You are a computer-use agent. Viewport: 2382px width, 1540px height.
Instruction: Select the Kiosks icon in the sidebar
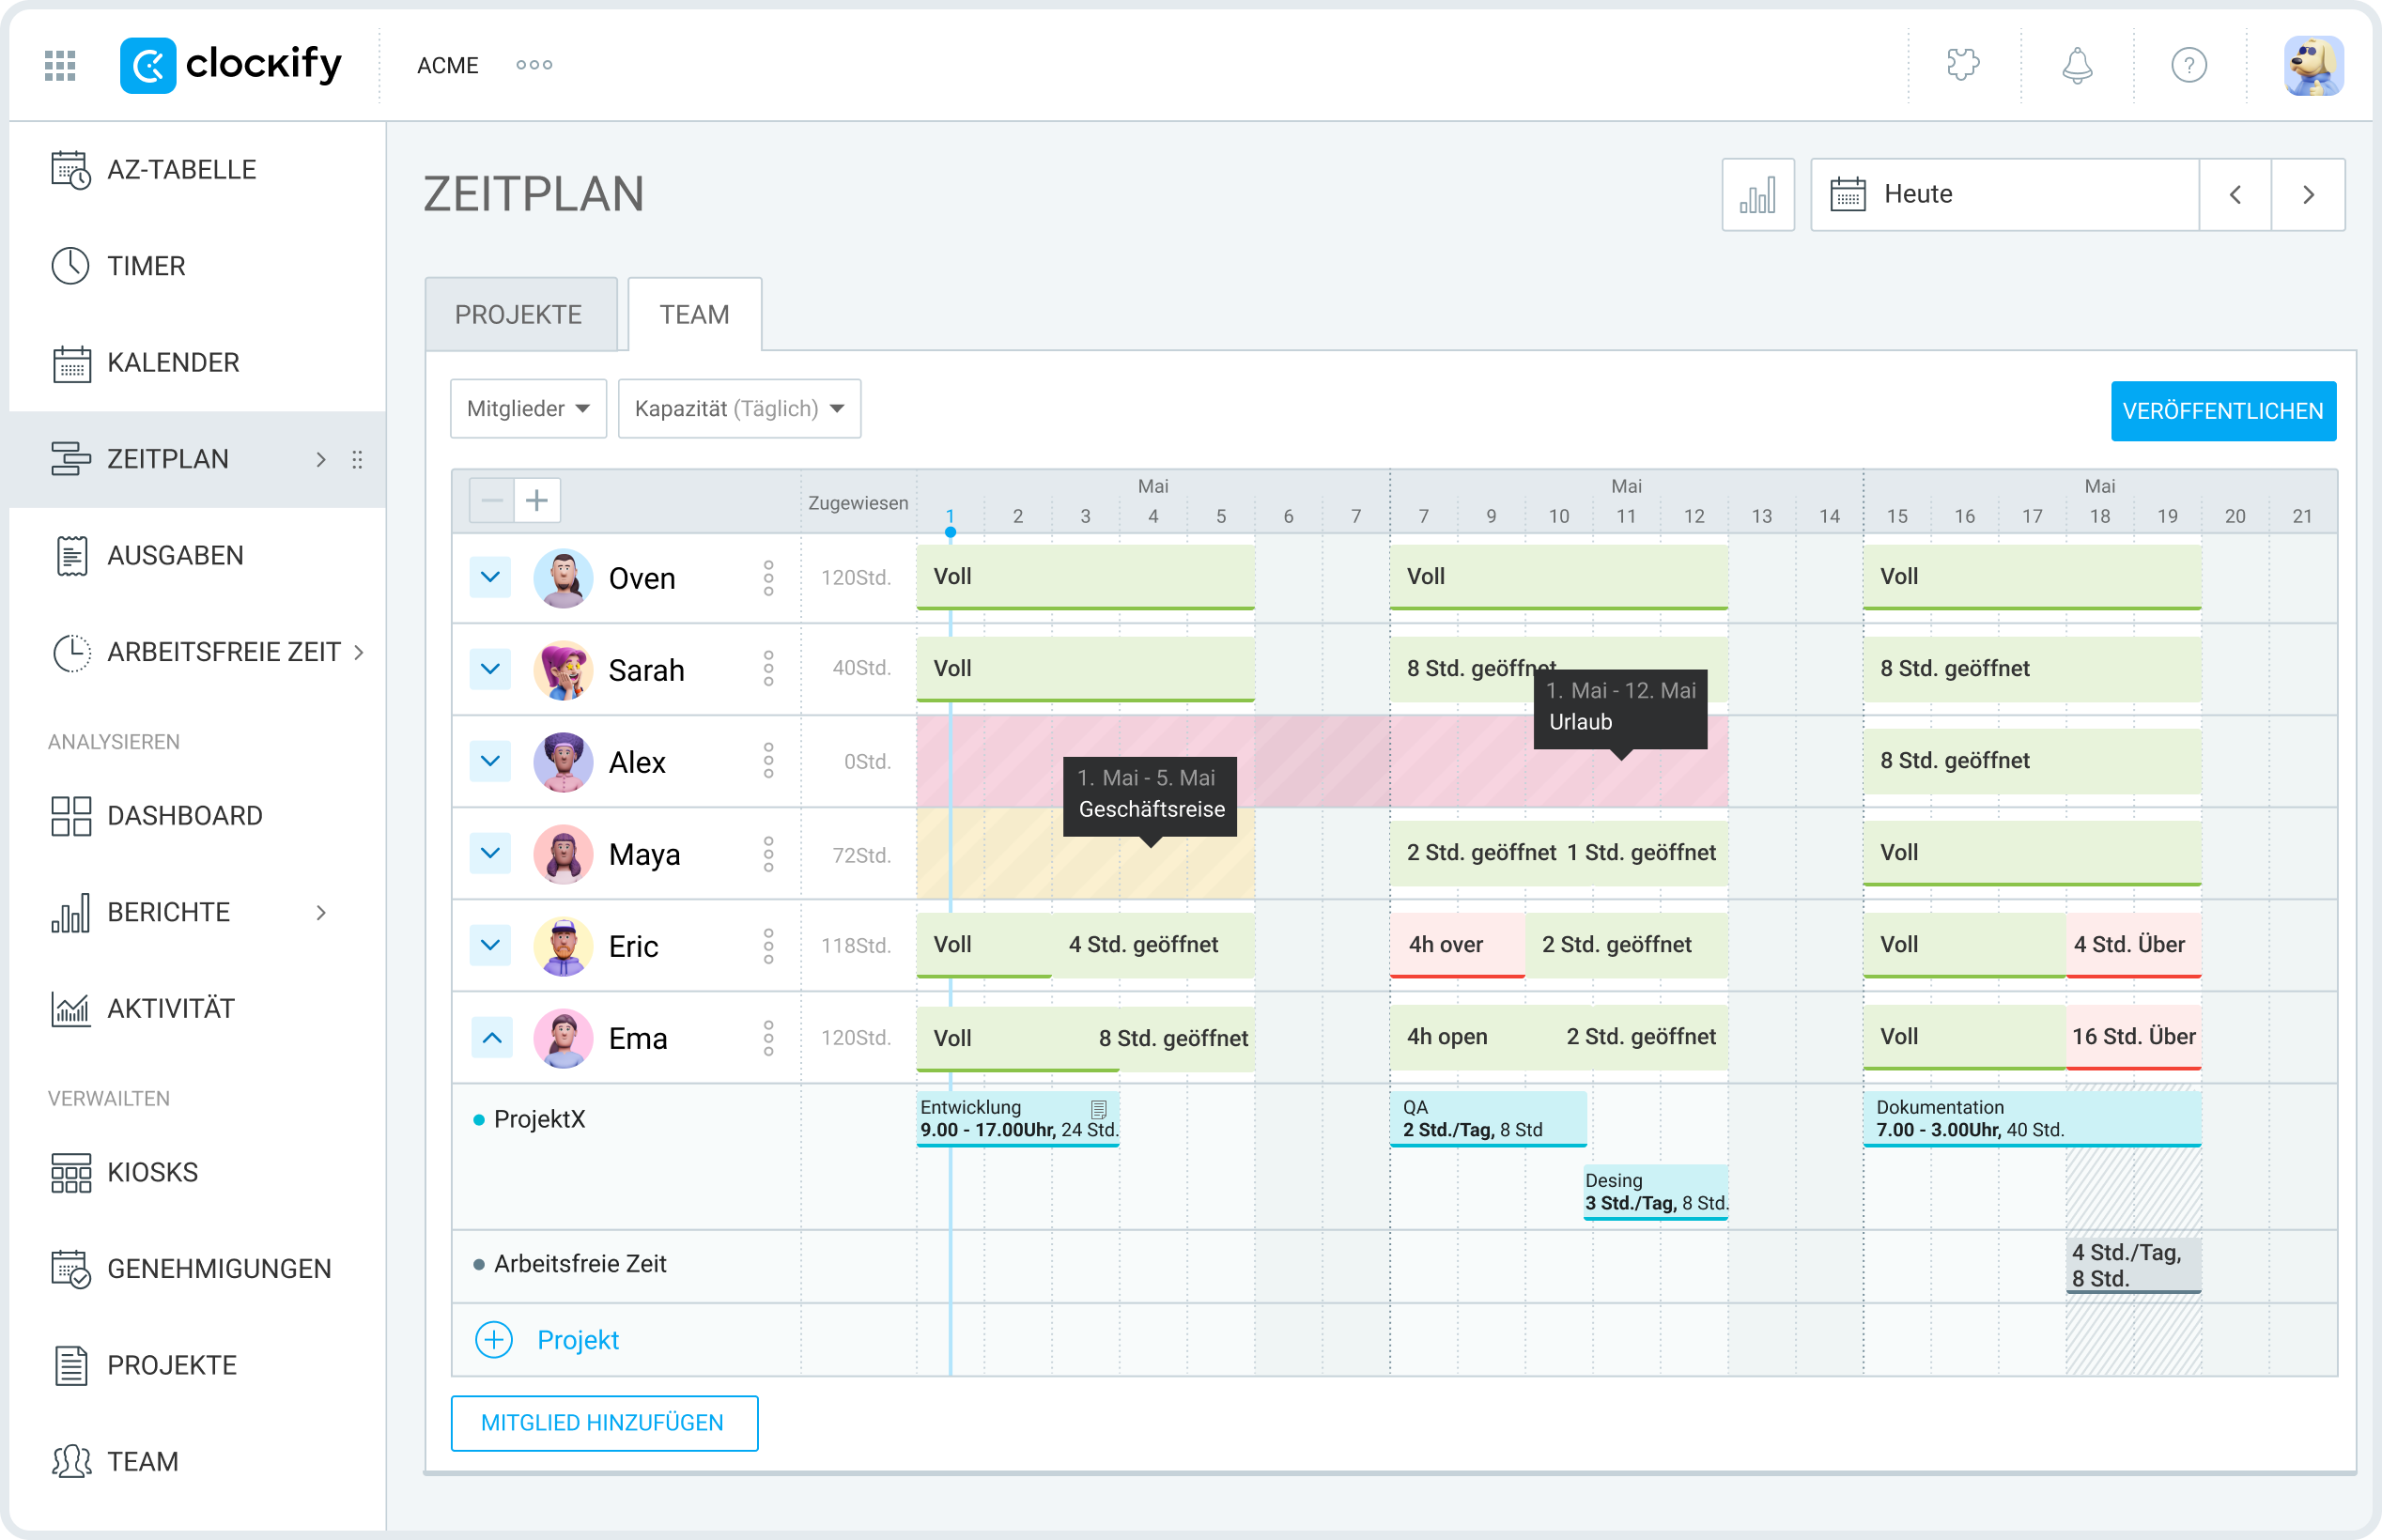tap(70, 1171)
